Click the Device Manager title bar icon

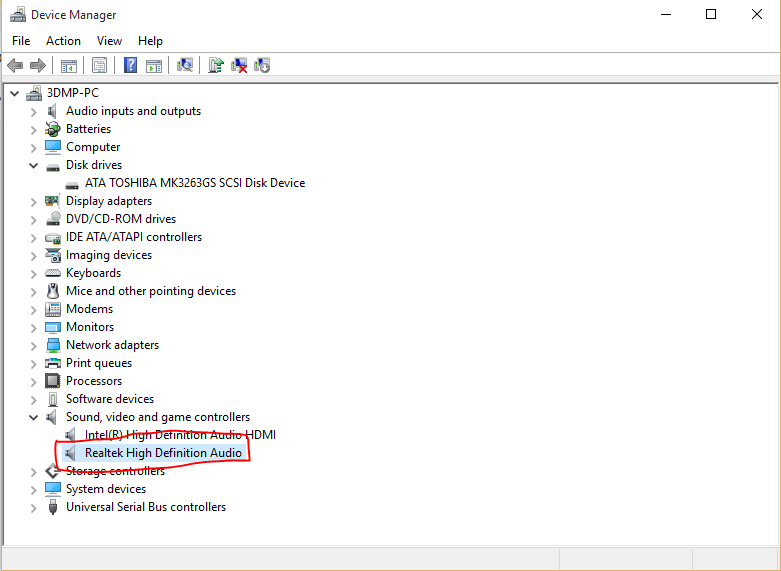[18, 14]
